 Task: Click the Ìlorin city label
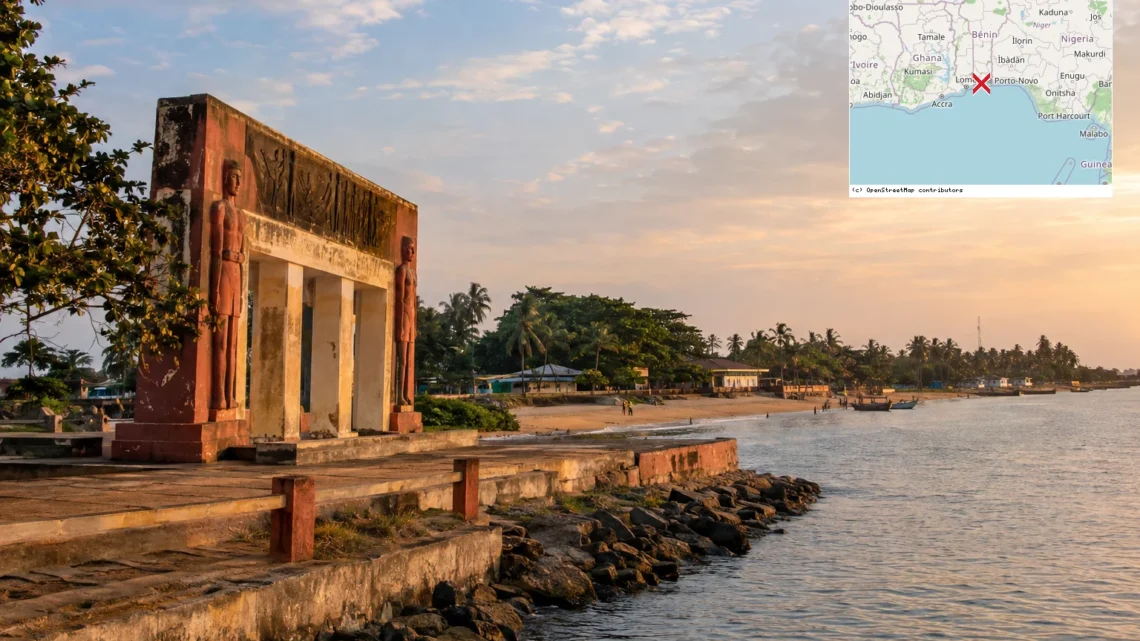tap(1021, 41)
